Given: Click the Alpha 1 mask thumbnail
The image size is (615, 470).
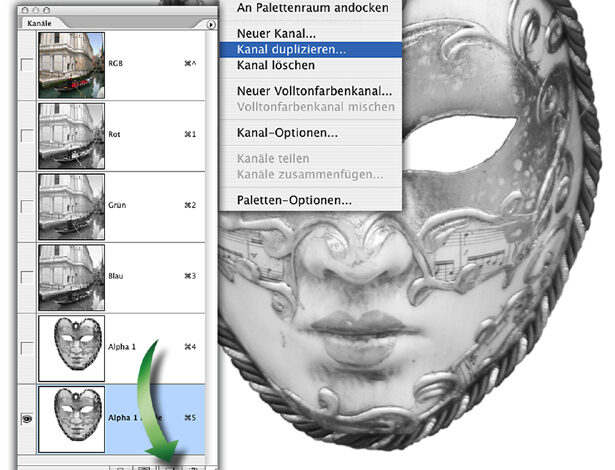Looking at the screenshot, I should click(x=71, y=348).
